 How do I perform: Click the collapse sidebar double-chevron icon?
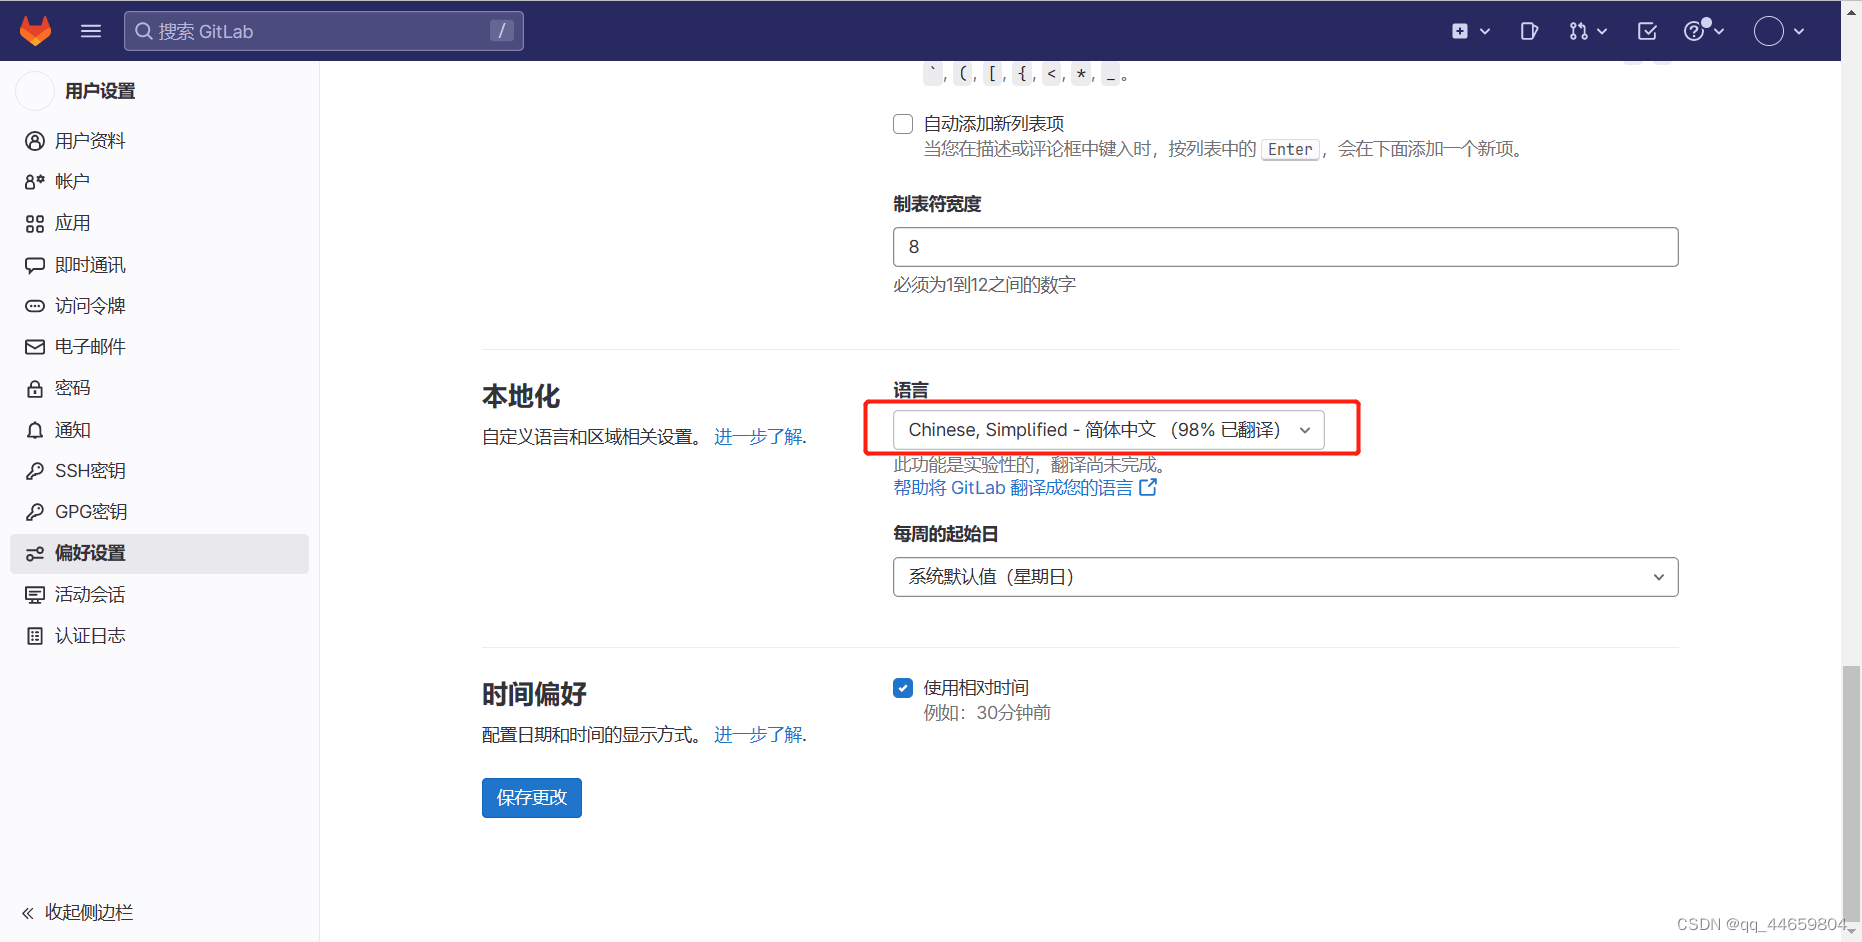[28, 913]
